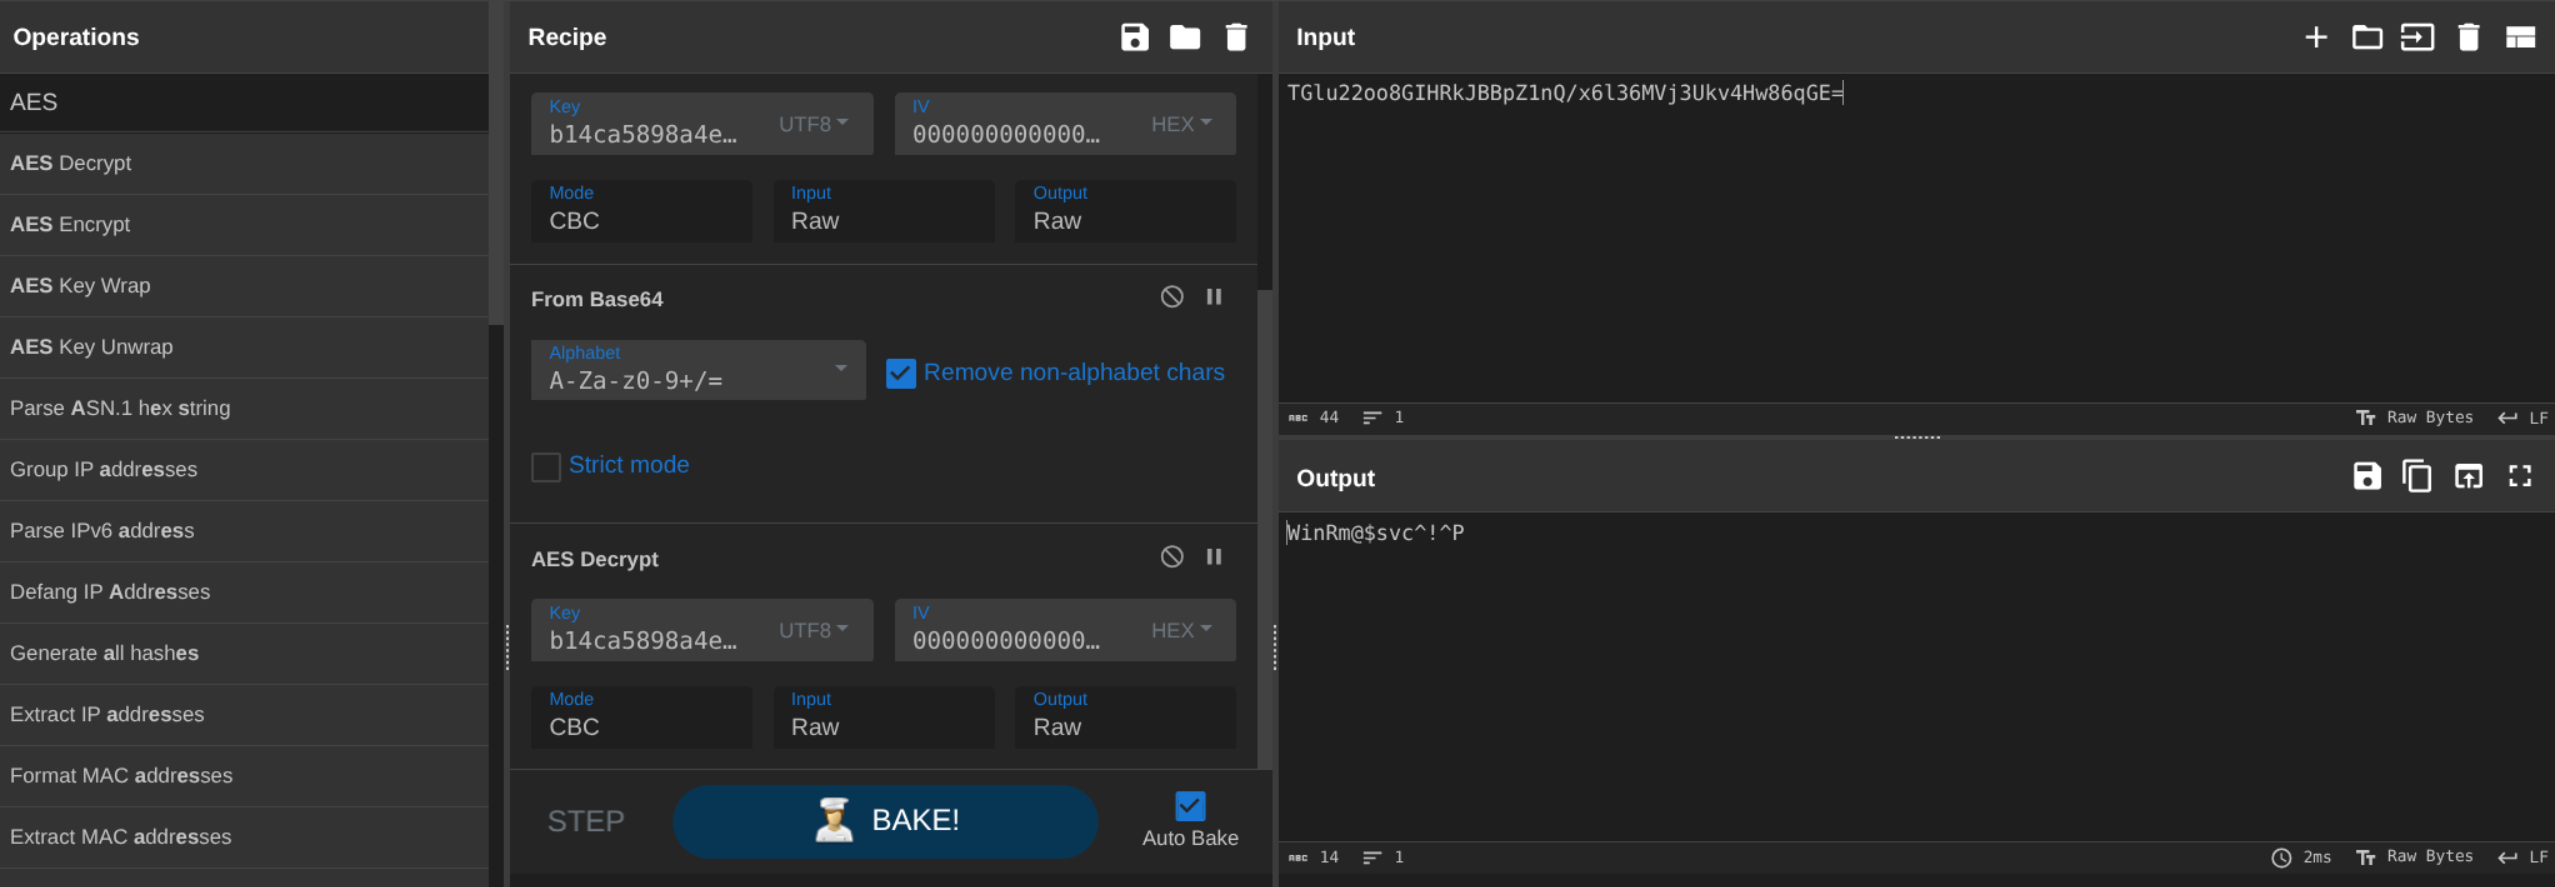Image resolution: width=2555 pixels, height=887 pixels.
Task: Disable the From Base64 operation
Action: (1172, 297)
